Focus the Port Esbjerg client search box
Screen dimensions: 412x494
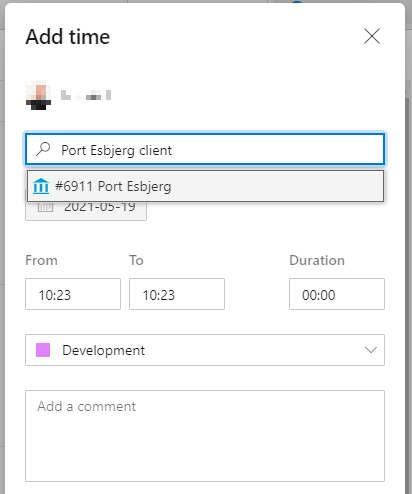[x=205, y=149]
